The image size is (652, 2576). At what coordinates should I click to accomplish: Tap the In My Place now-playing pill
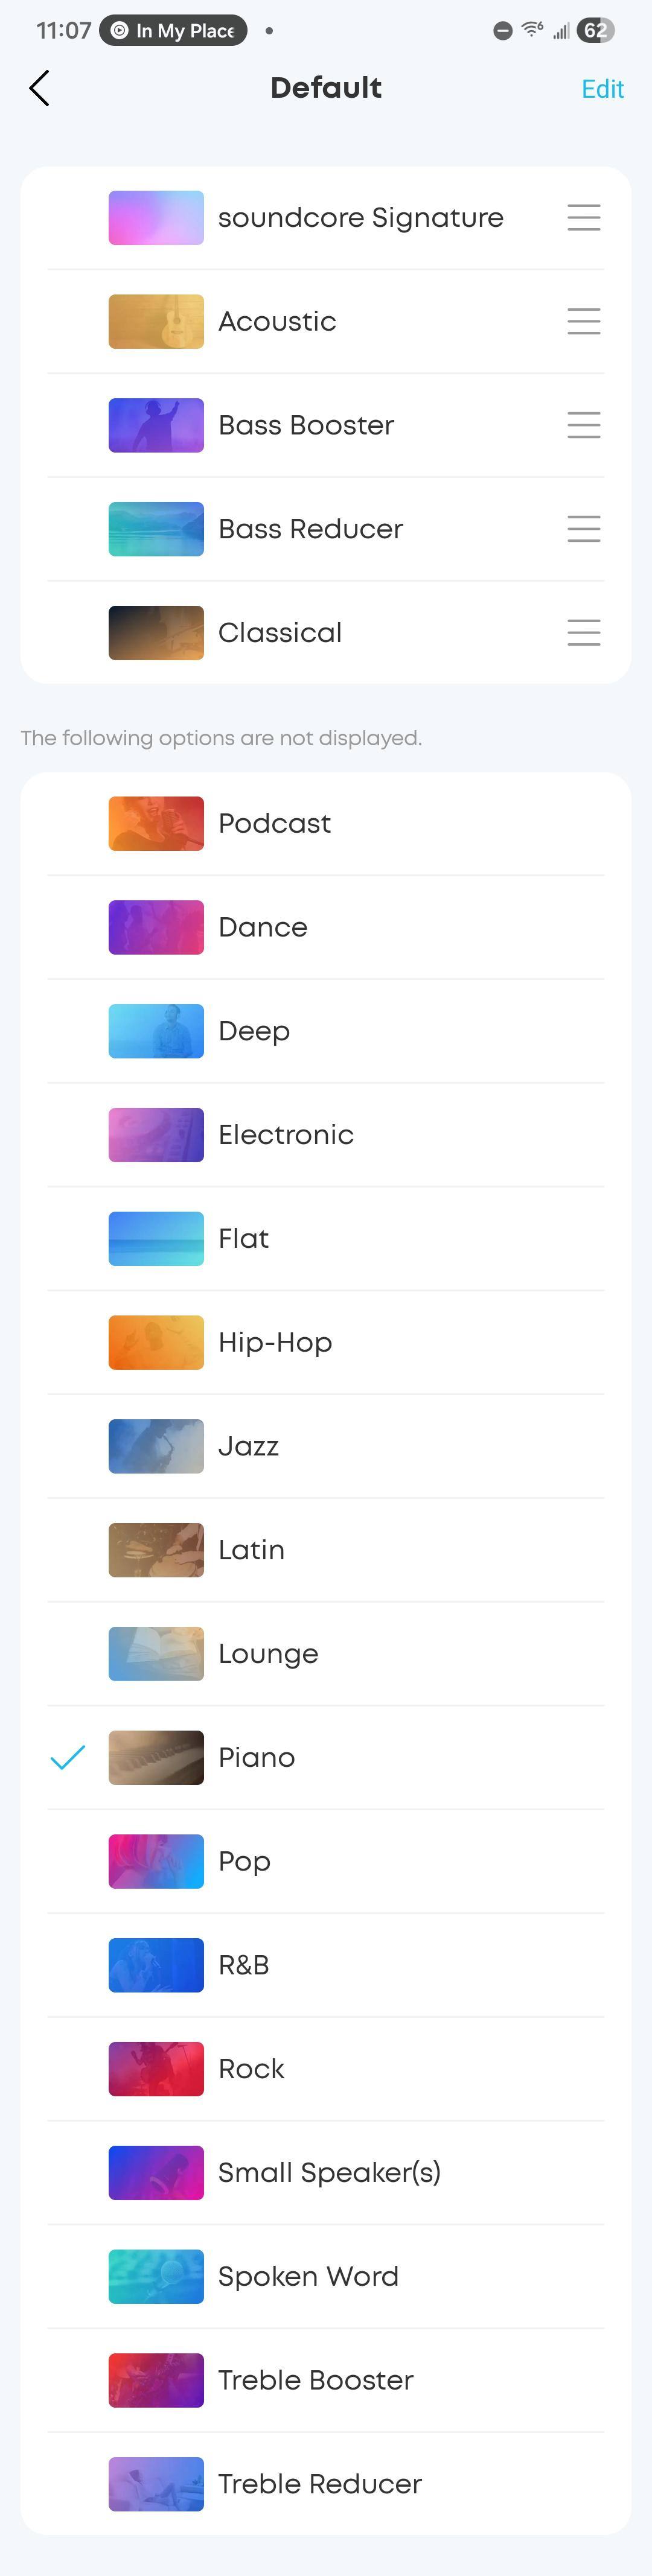point(173,30)
